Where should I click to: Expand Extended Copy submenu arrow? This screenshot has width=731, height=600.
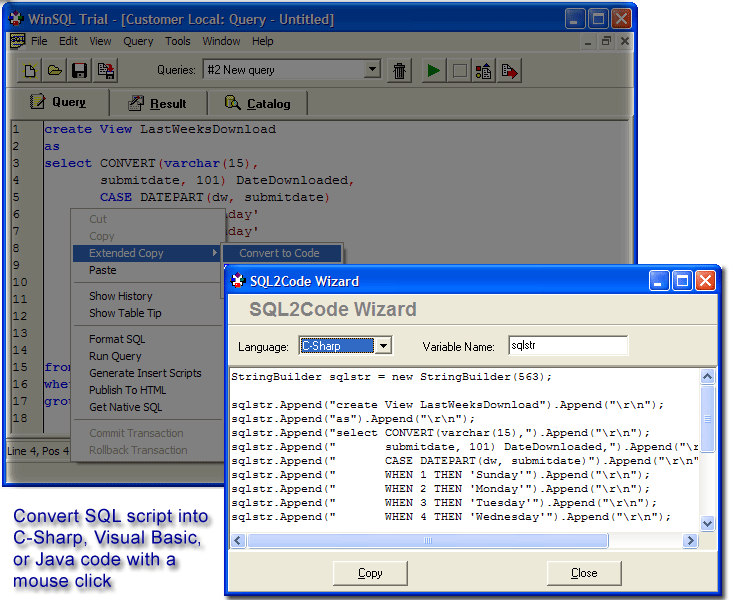214,253
